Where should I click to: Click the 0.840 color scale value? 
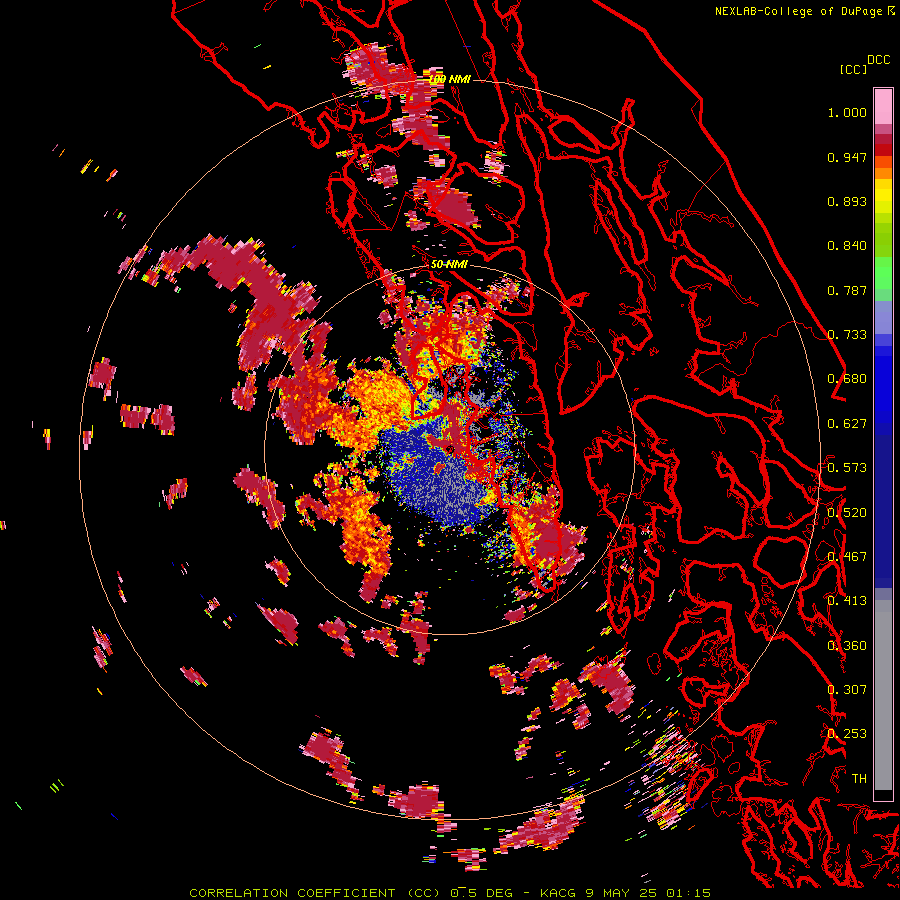[x=847, y=246]
